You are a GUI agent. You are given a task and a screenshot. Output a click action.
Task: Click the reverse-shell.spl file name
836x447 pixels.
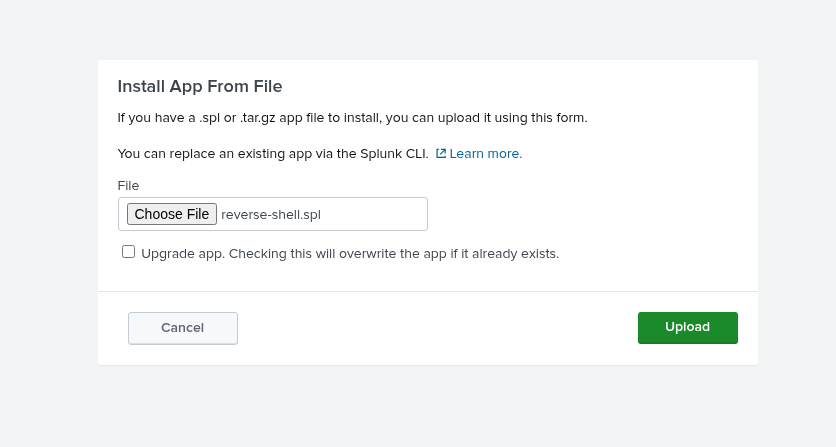point(271,214)
